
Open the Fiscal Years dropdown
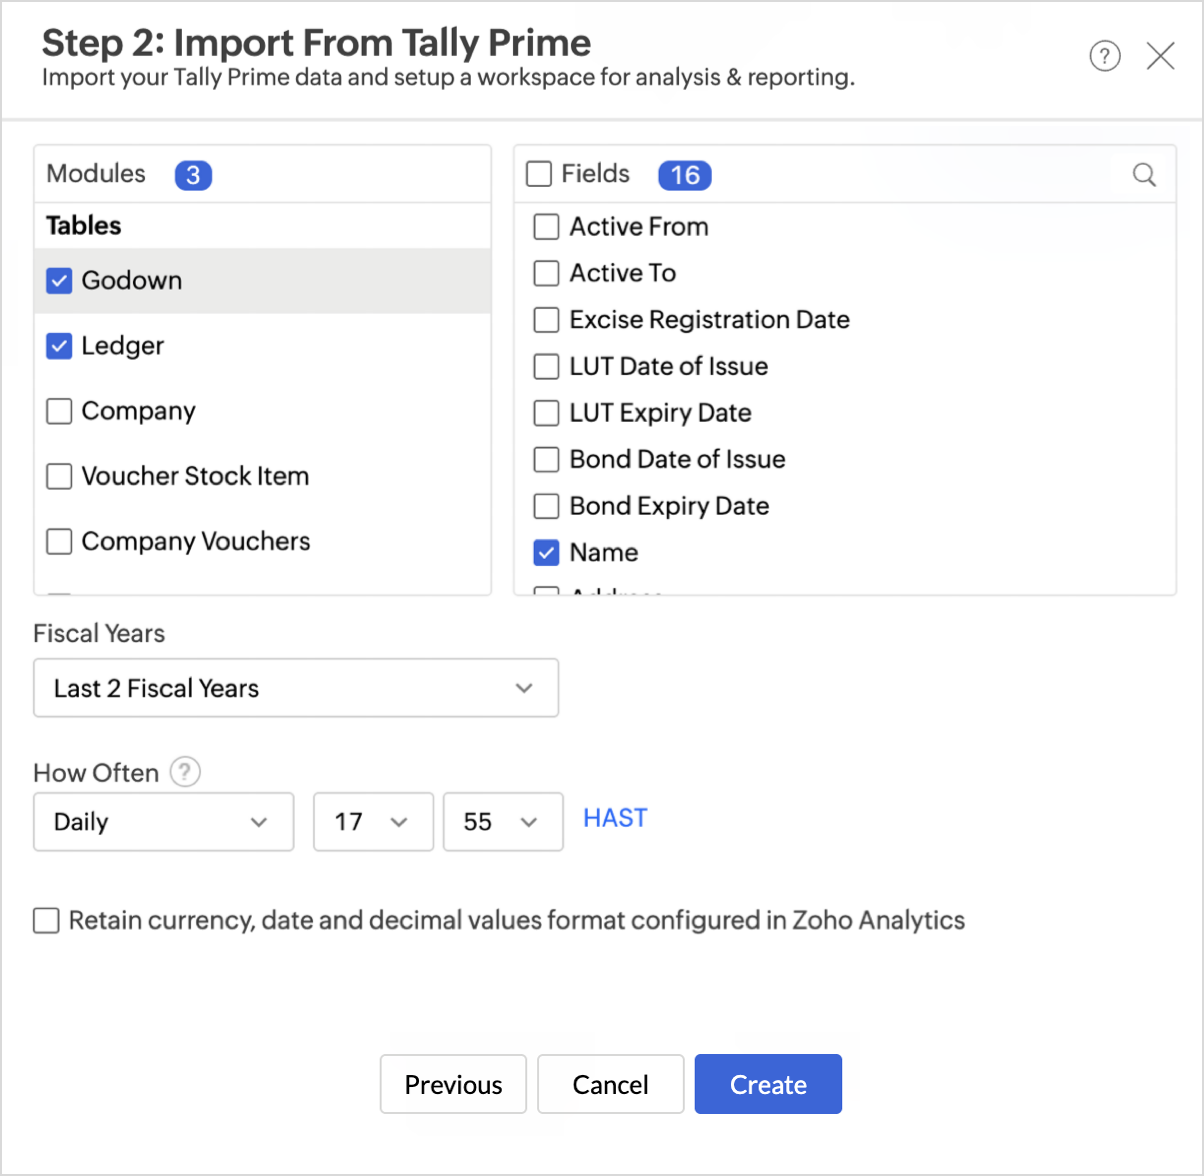coord(295,688)
